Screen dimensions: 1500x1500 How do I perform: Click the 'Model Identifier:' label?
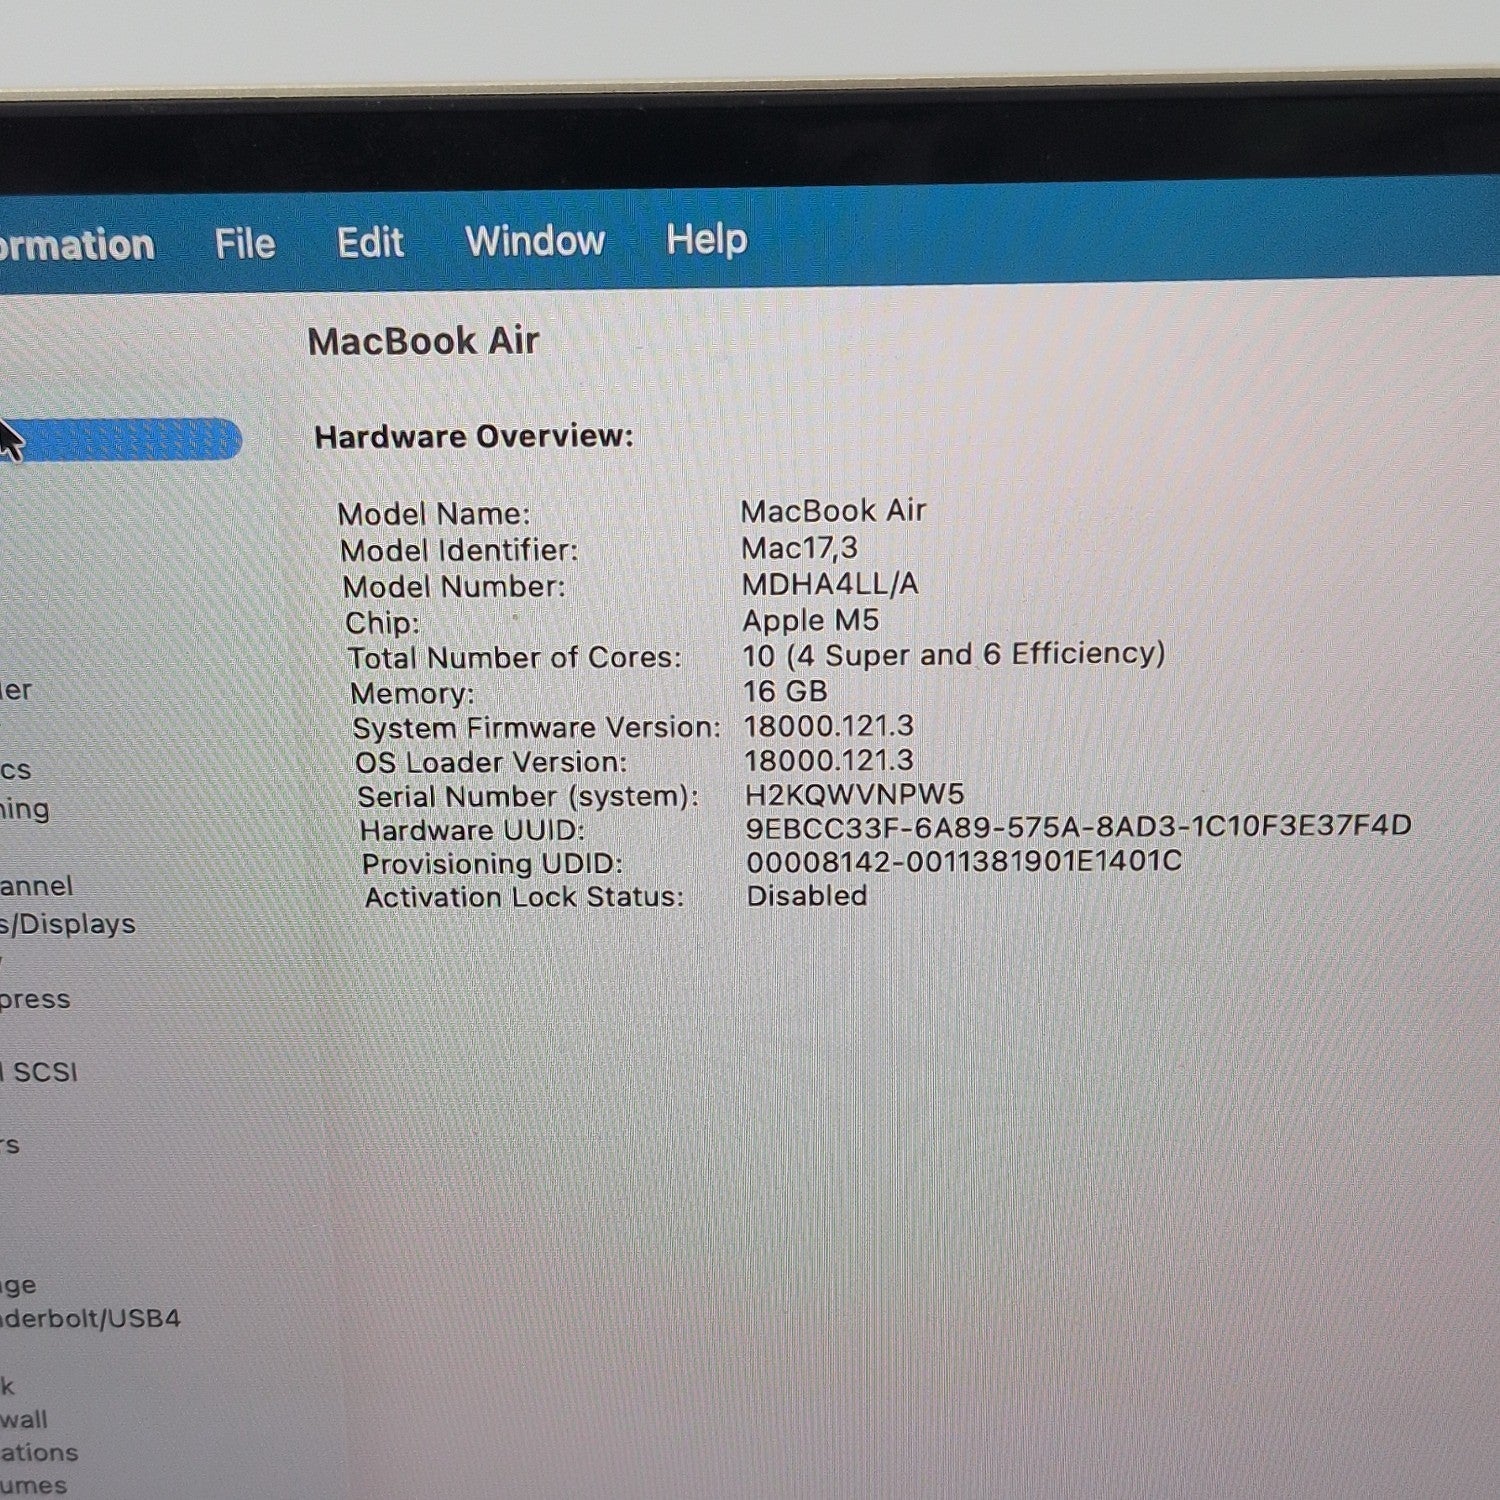[459, 550]
